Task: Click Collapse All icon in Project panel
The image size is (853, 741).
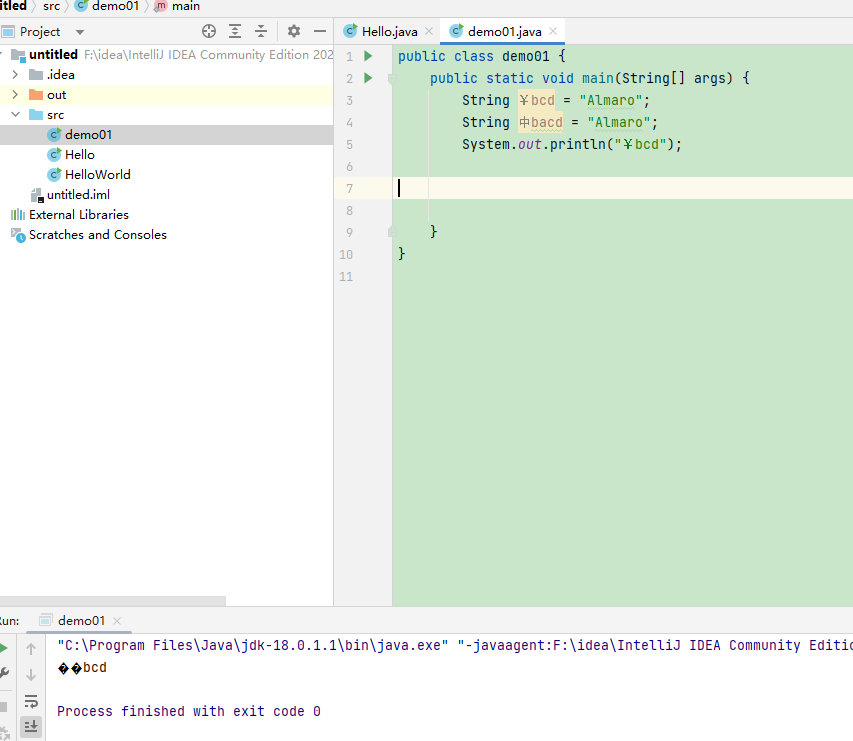Action: [261, 32]
